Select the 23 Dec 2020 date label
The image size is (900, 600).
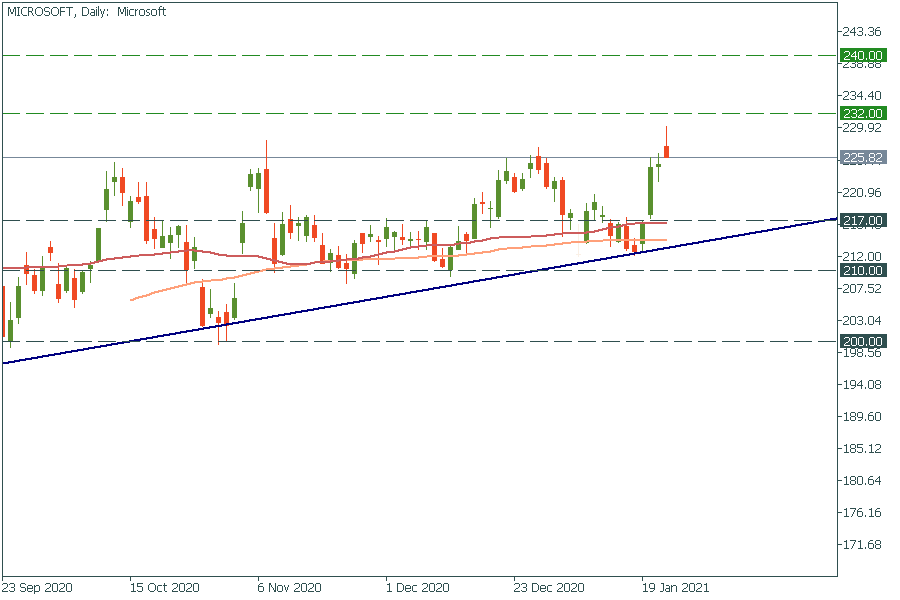pyautogui.click(x=549, y=588)
